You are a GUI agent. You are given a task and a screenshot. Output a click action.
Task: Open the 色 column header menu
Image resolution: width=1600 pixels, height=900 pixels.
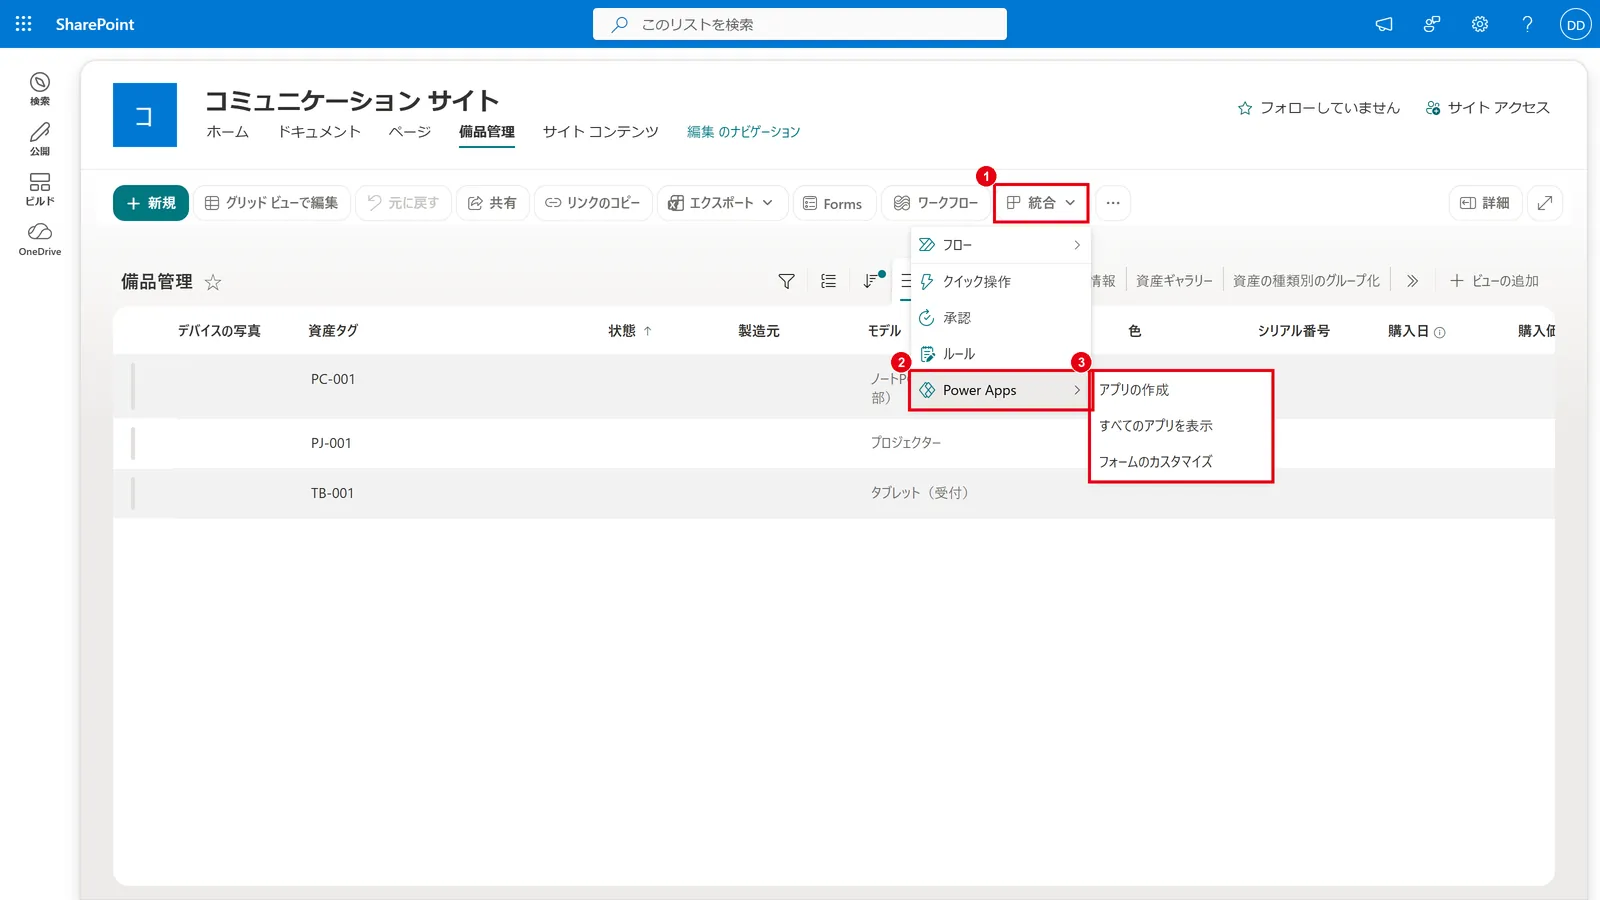coord(1135,331)
